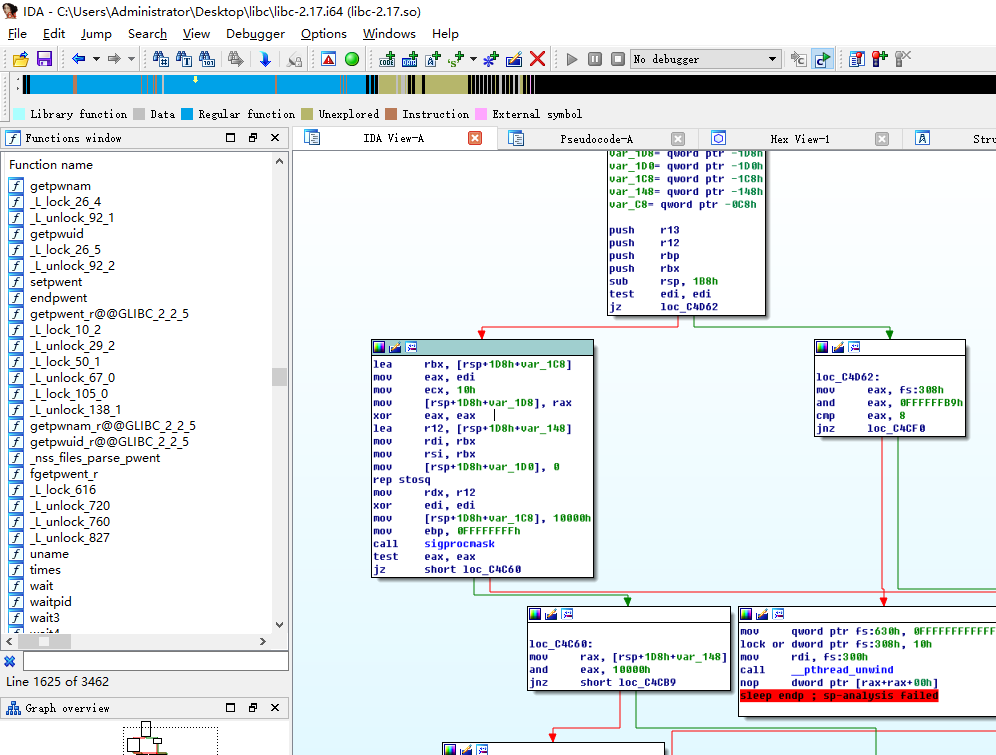Click the blue down-arrow jump icon
The image size is (996, 755).
(x=265, y=59)
